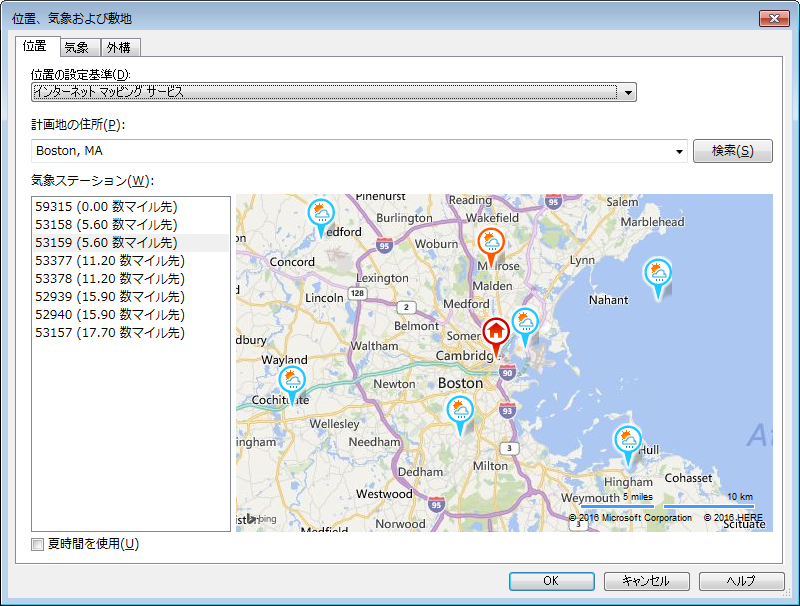The height and width of the screenshot is (606, 800).
Task: Open ヘルプ help button
Action: coord(741,581)
